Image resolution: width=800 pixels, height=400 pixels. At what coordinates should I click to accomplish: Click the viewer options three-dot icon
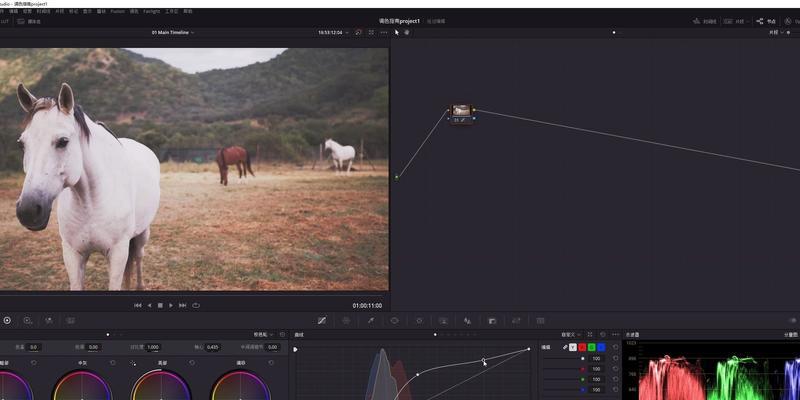click(384, 32)
